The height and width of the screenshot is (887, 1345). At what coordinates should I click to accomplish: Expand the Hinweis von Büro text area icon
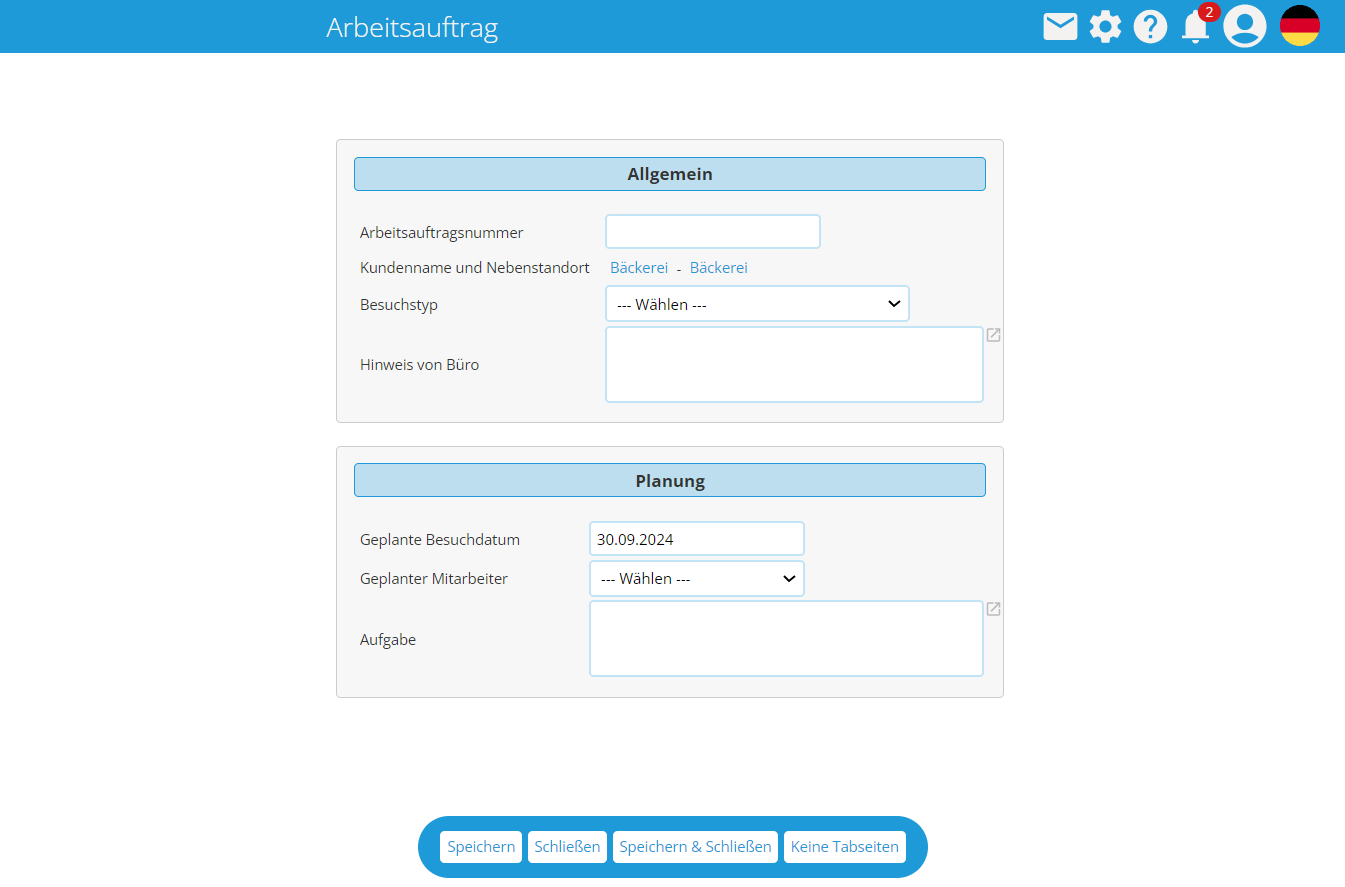(x=993, y=335)
